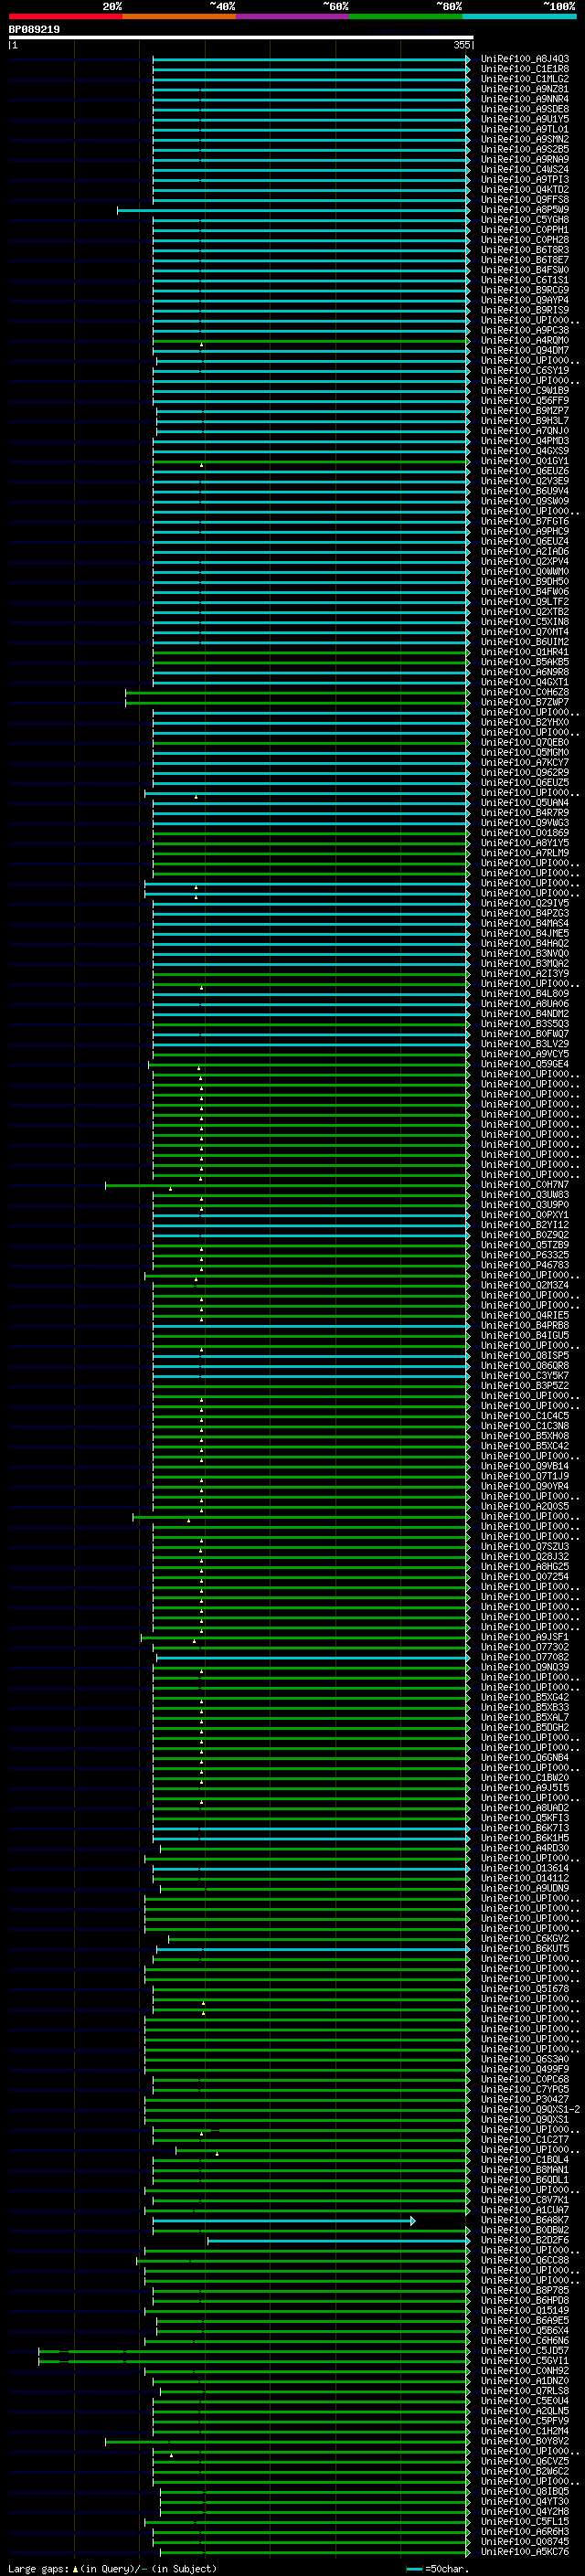The image size is (585, 2576).
Task: Open the UniRef100_C0PPH1 hit
Action: pos(525,230)
